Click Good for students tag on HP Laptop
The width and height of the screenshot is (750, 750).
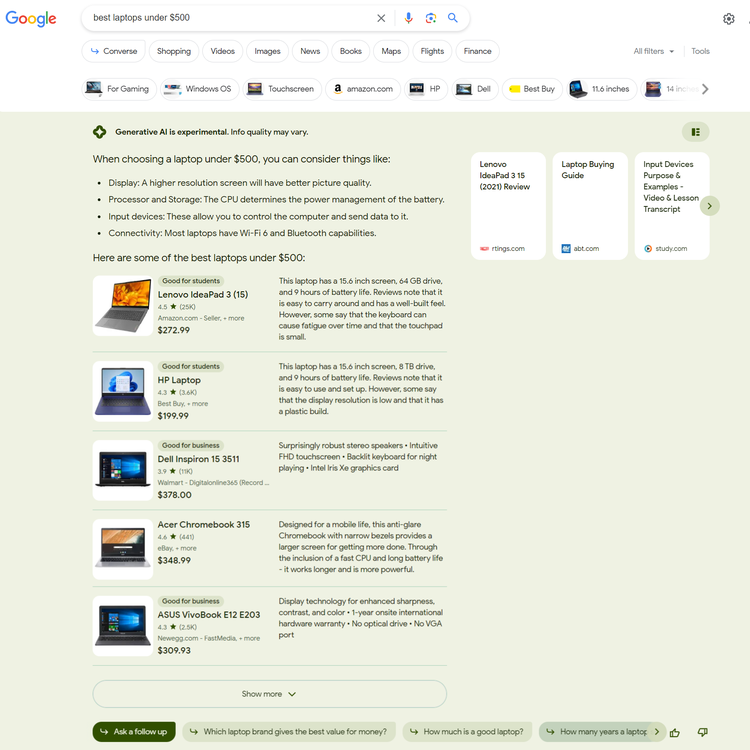tap(191, 366)
